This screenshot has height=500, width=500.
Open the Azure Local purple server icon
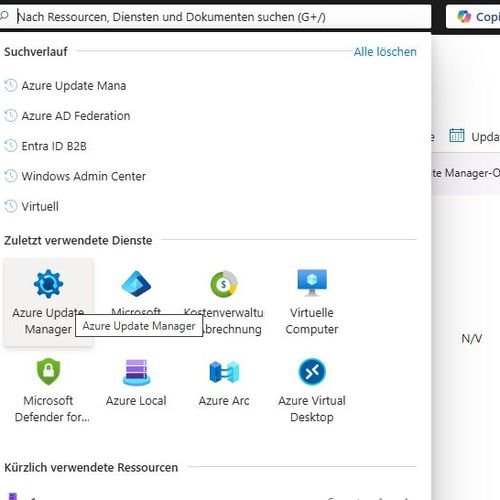coord(136,372)
